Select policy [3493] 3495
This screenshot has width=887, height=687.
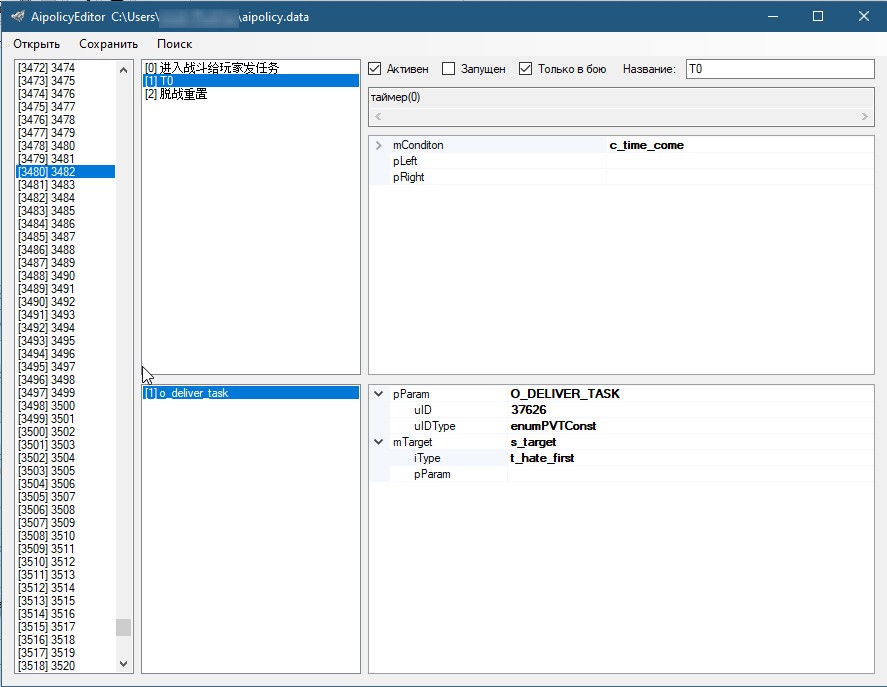point(66,341)
